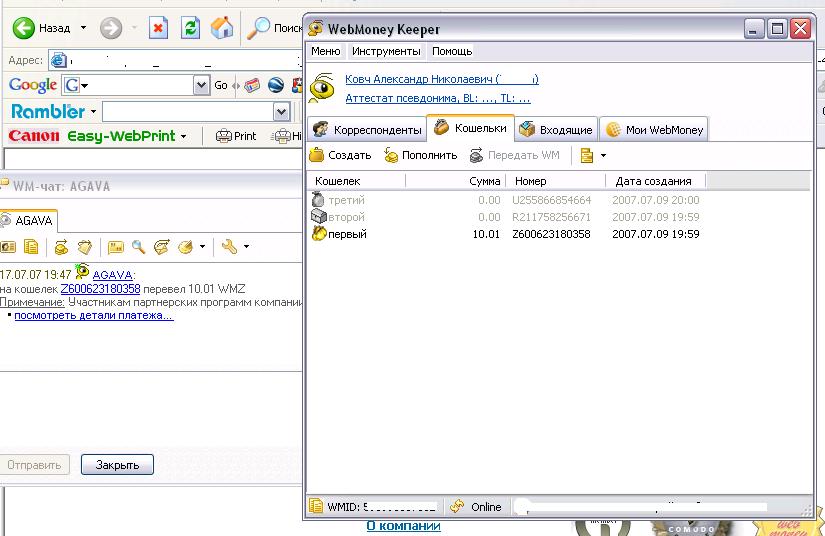The image size is (825, 536).
Task: Click Пополнить wallet toolbar button
Action: (x=420, y=155)
